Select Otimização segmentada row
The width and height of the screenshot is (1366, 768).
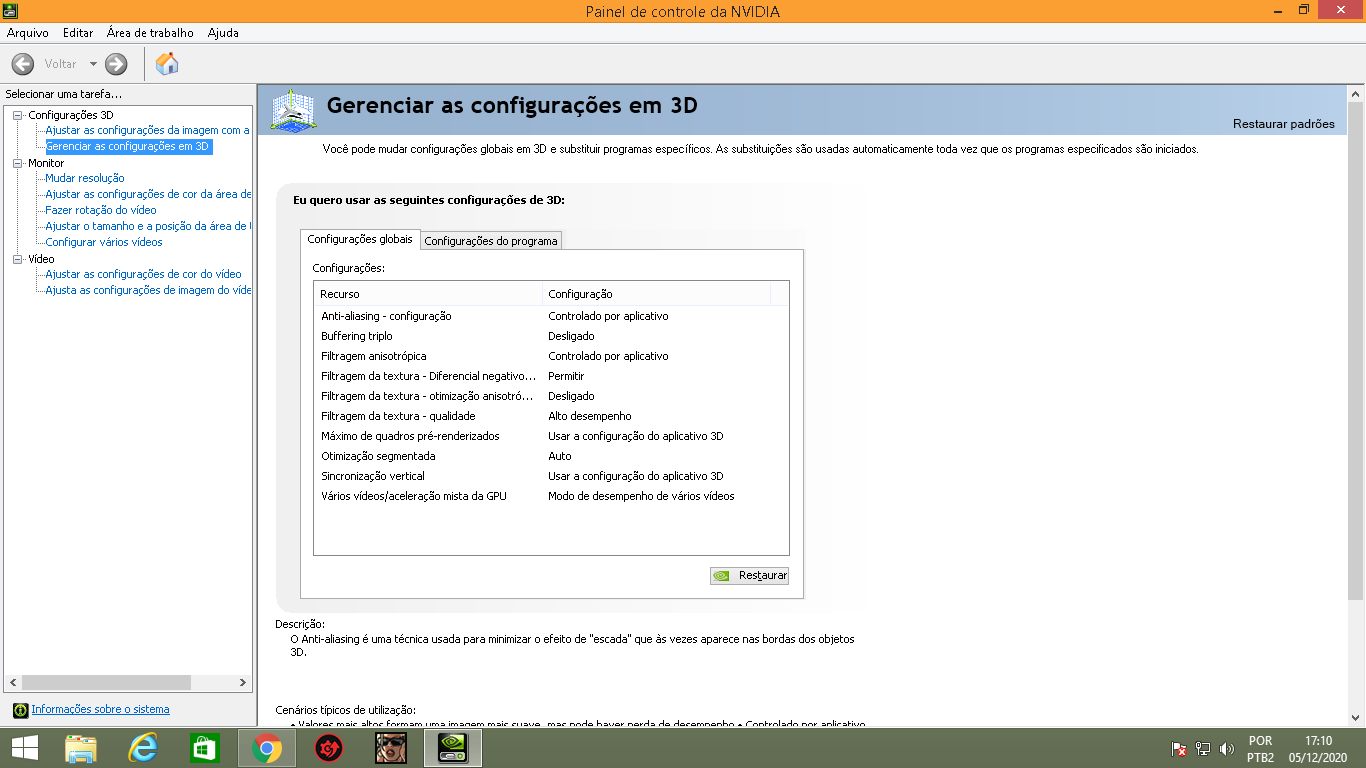click(x=551, y=456)
